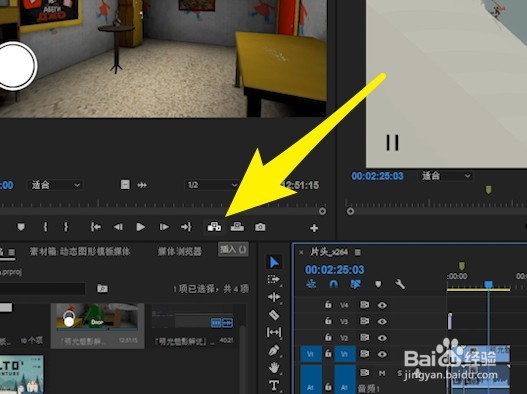Add a marker in the timeline panel
This screenshot has width=527, height=394.
pyautogui.click(x=378, y=284)
